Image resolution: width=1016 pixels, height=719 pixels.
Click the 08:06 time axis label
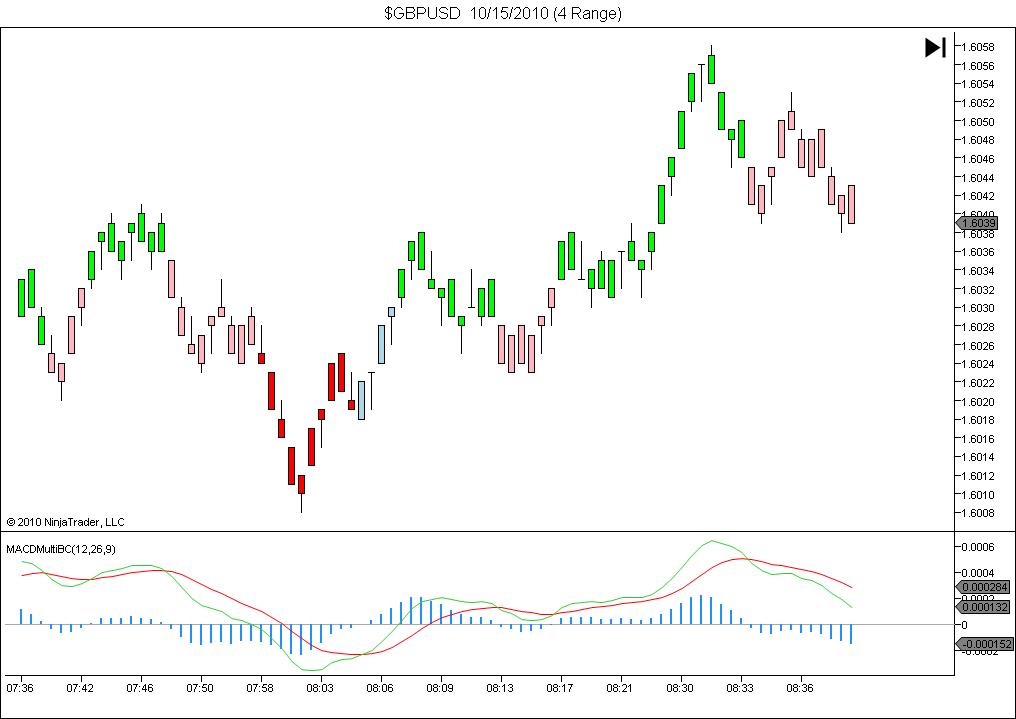380,688
